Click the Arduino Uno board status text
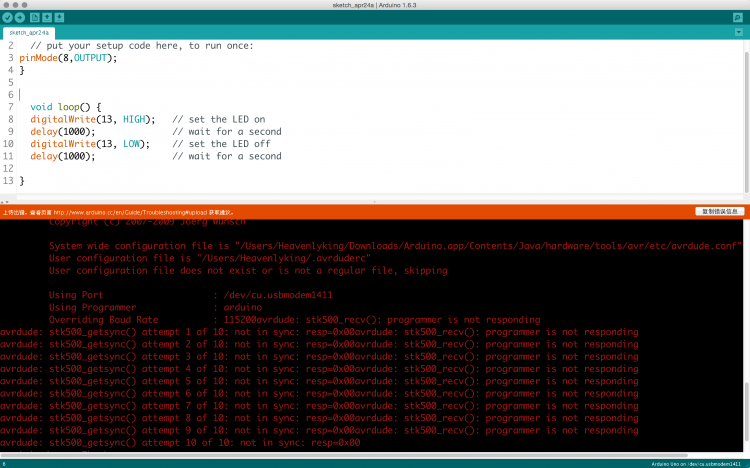 [697, 464]
